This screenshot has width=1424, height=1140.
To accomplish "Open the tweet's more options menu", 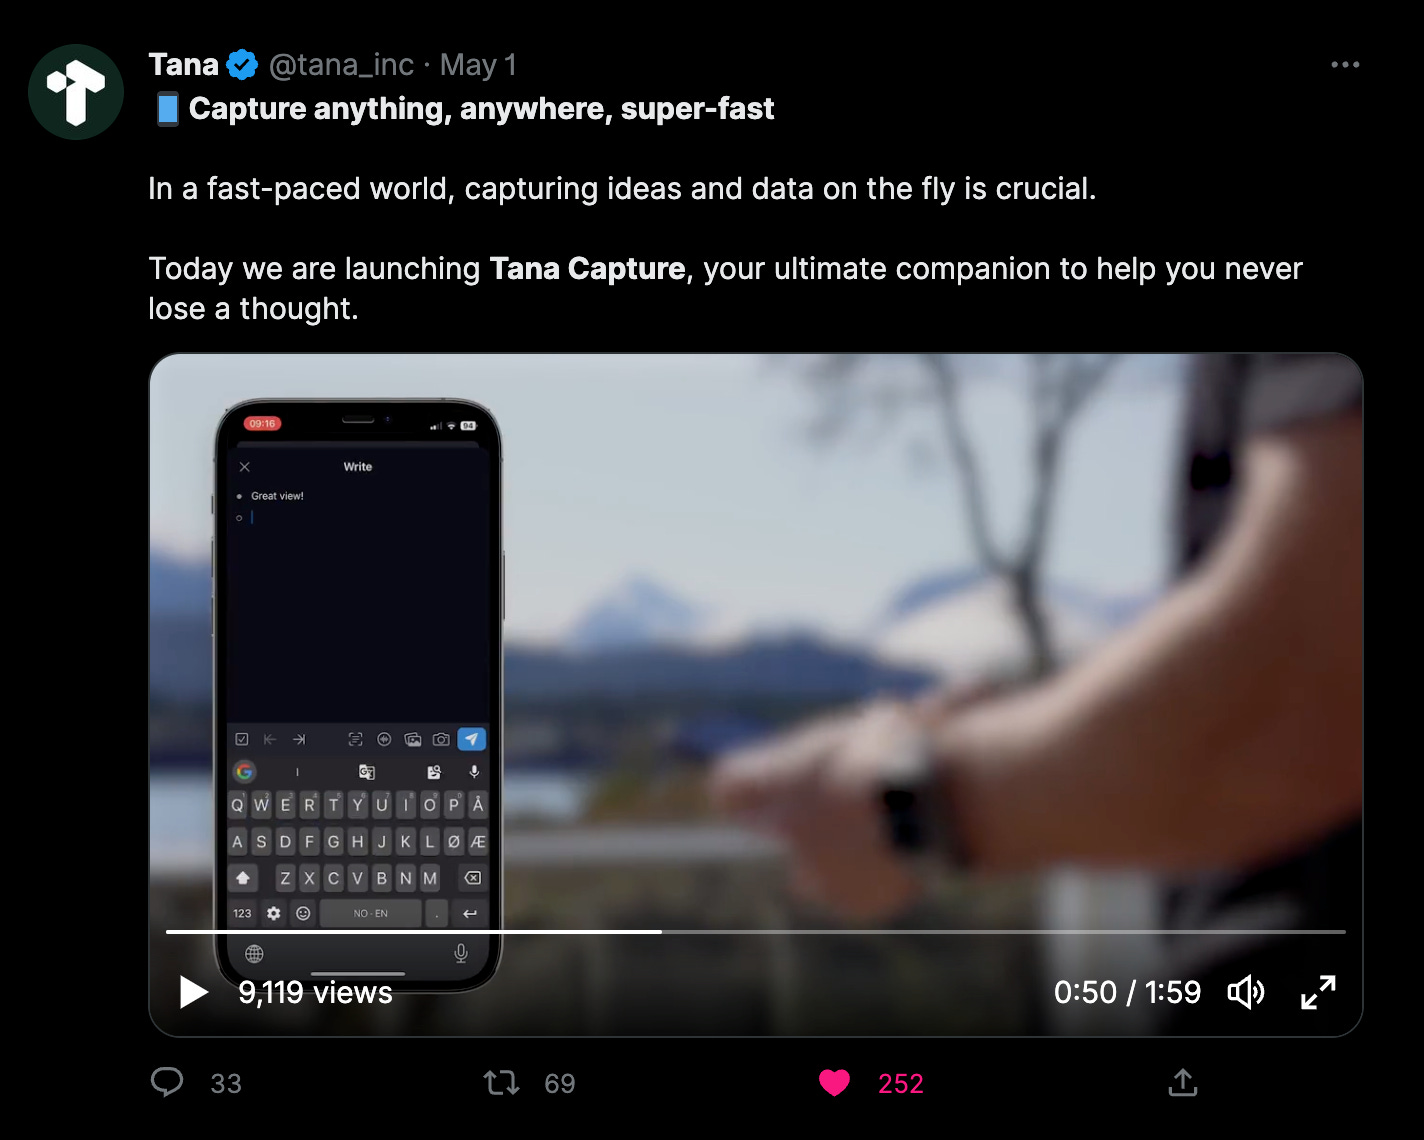I will [x=1345, y=65].
